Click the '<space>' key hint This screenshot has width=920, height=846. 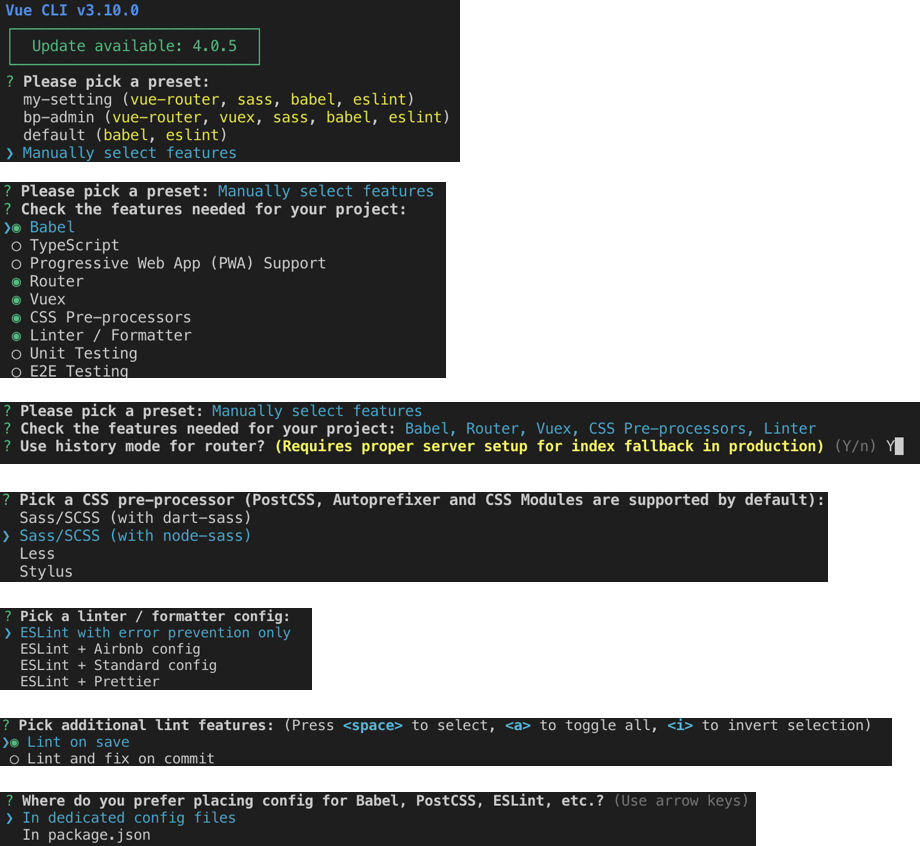coord(373,726)
